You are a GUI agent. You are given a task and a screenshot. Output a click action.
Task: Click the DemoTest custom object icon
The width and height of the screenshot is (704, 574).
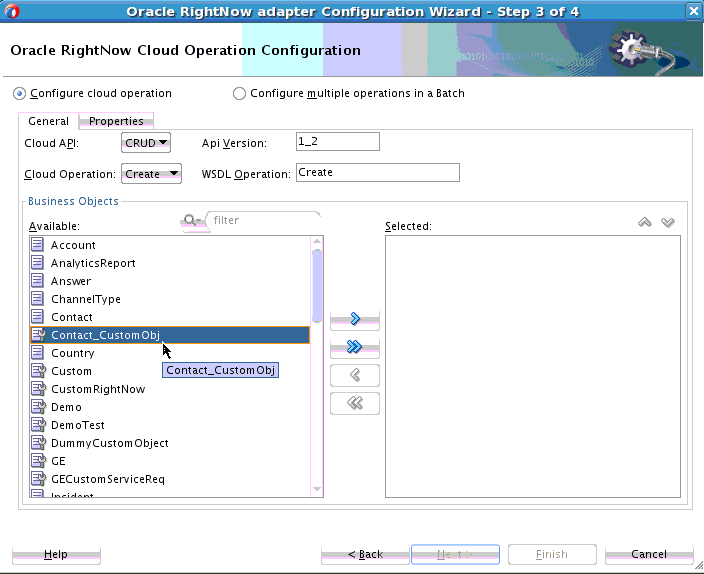coord(39,425)
